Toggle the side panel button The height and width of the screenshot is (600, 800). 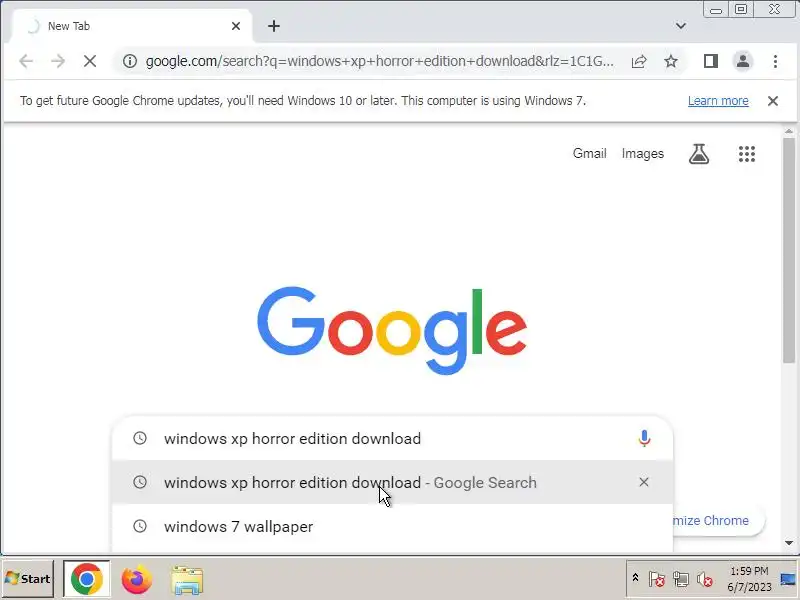pos(710,61)
